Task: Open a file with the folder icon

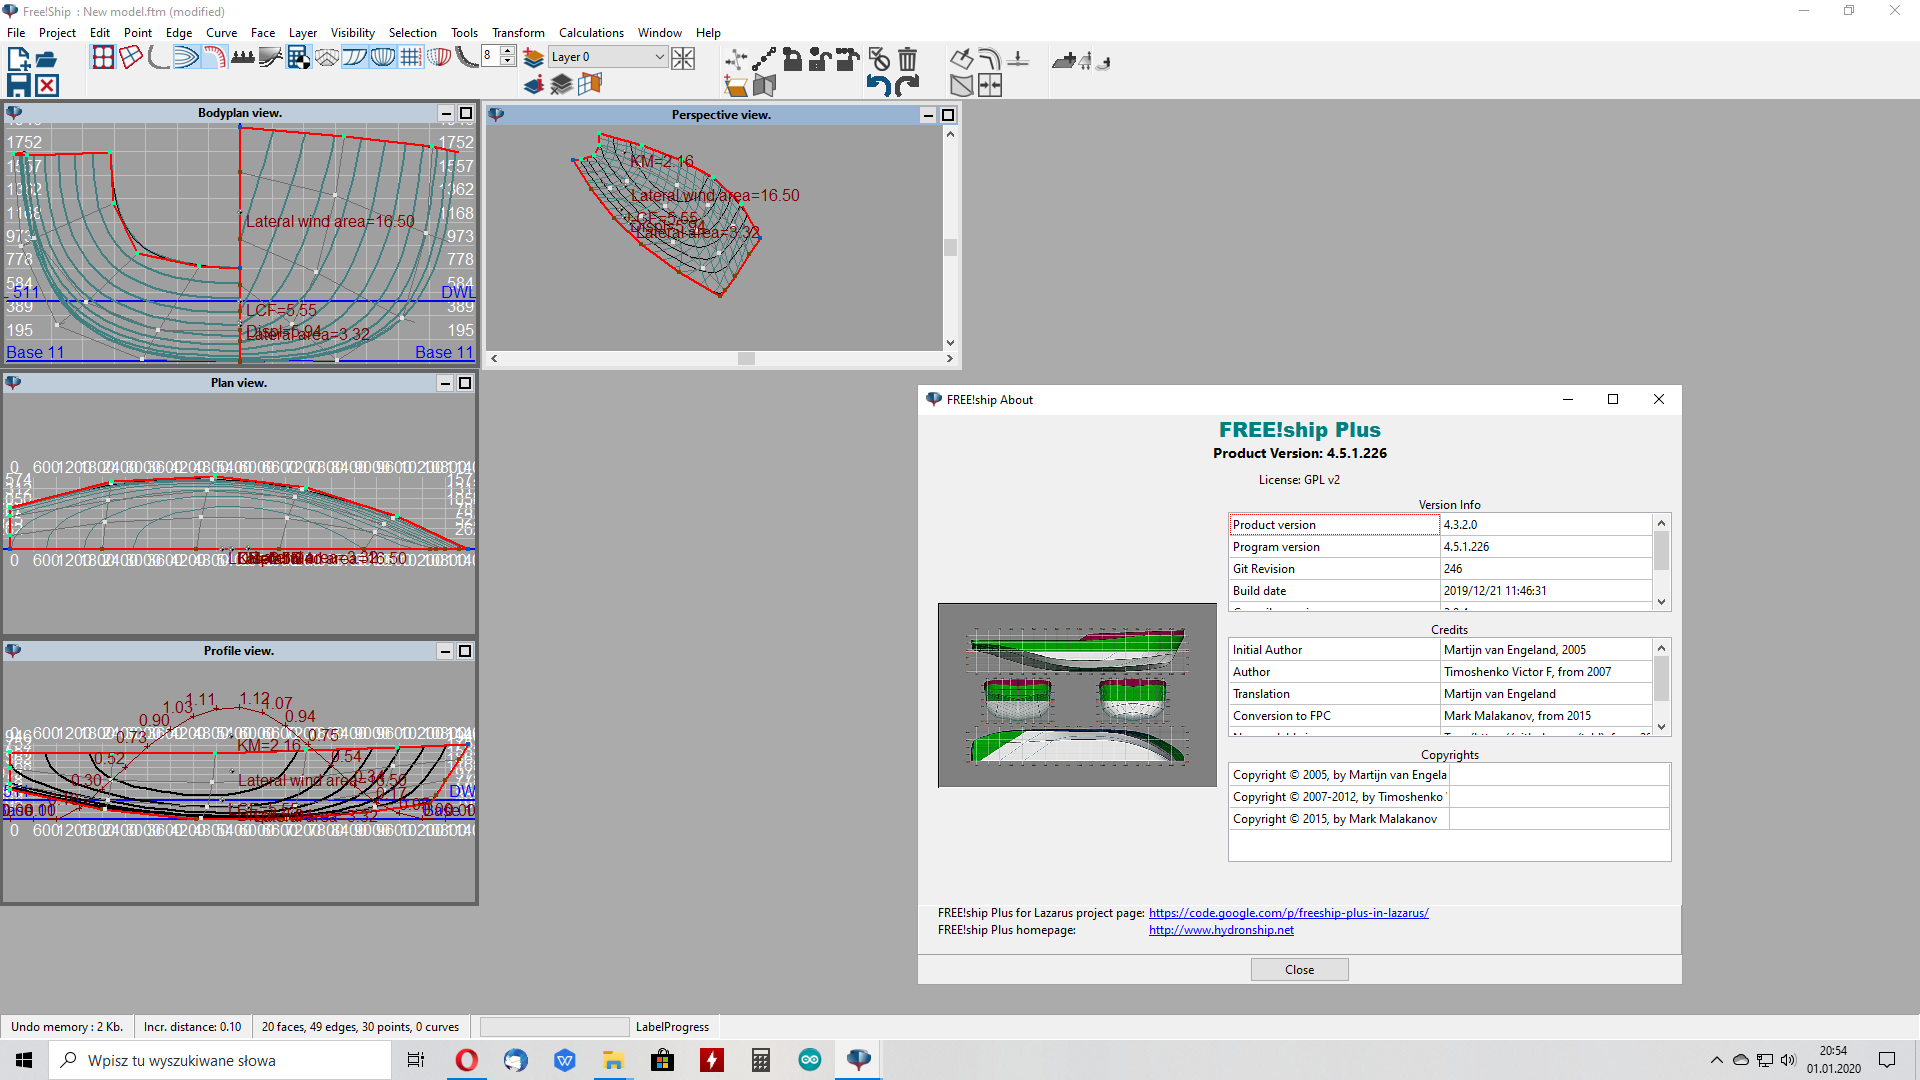Action: coord(46,59)
